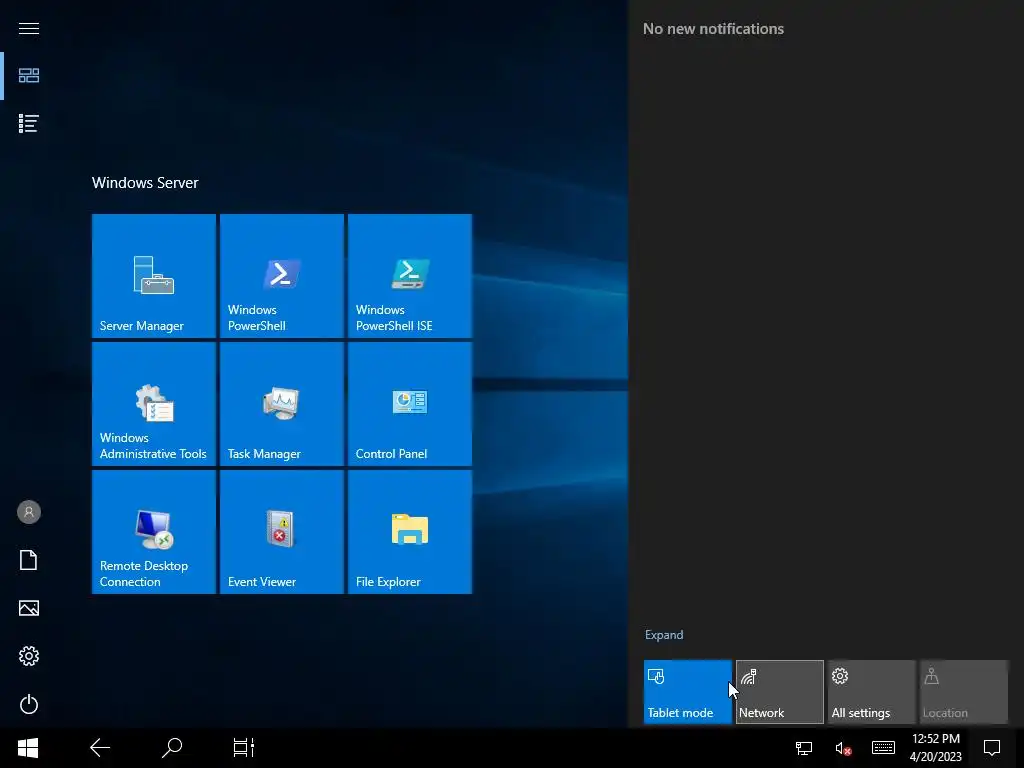Close the Action Center via taskbar icon
This screenshot has height=768, width=1024.
point(992,748)
